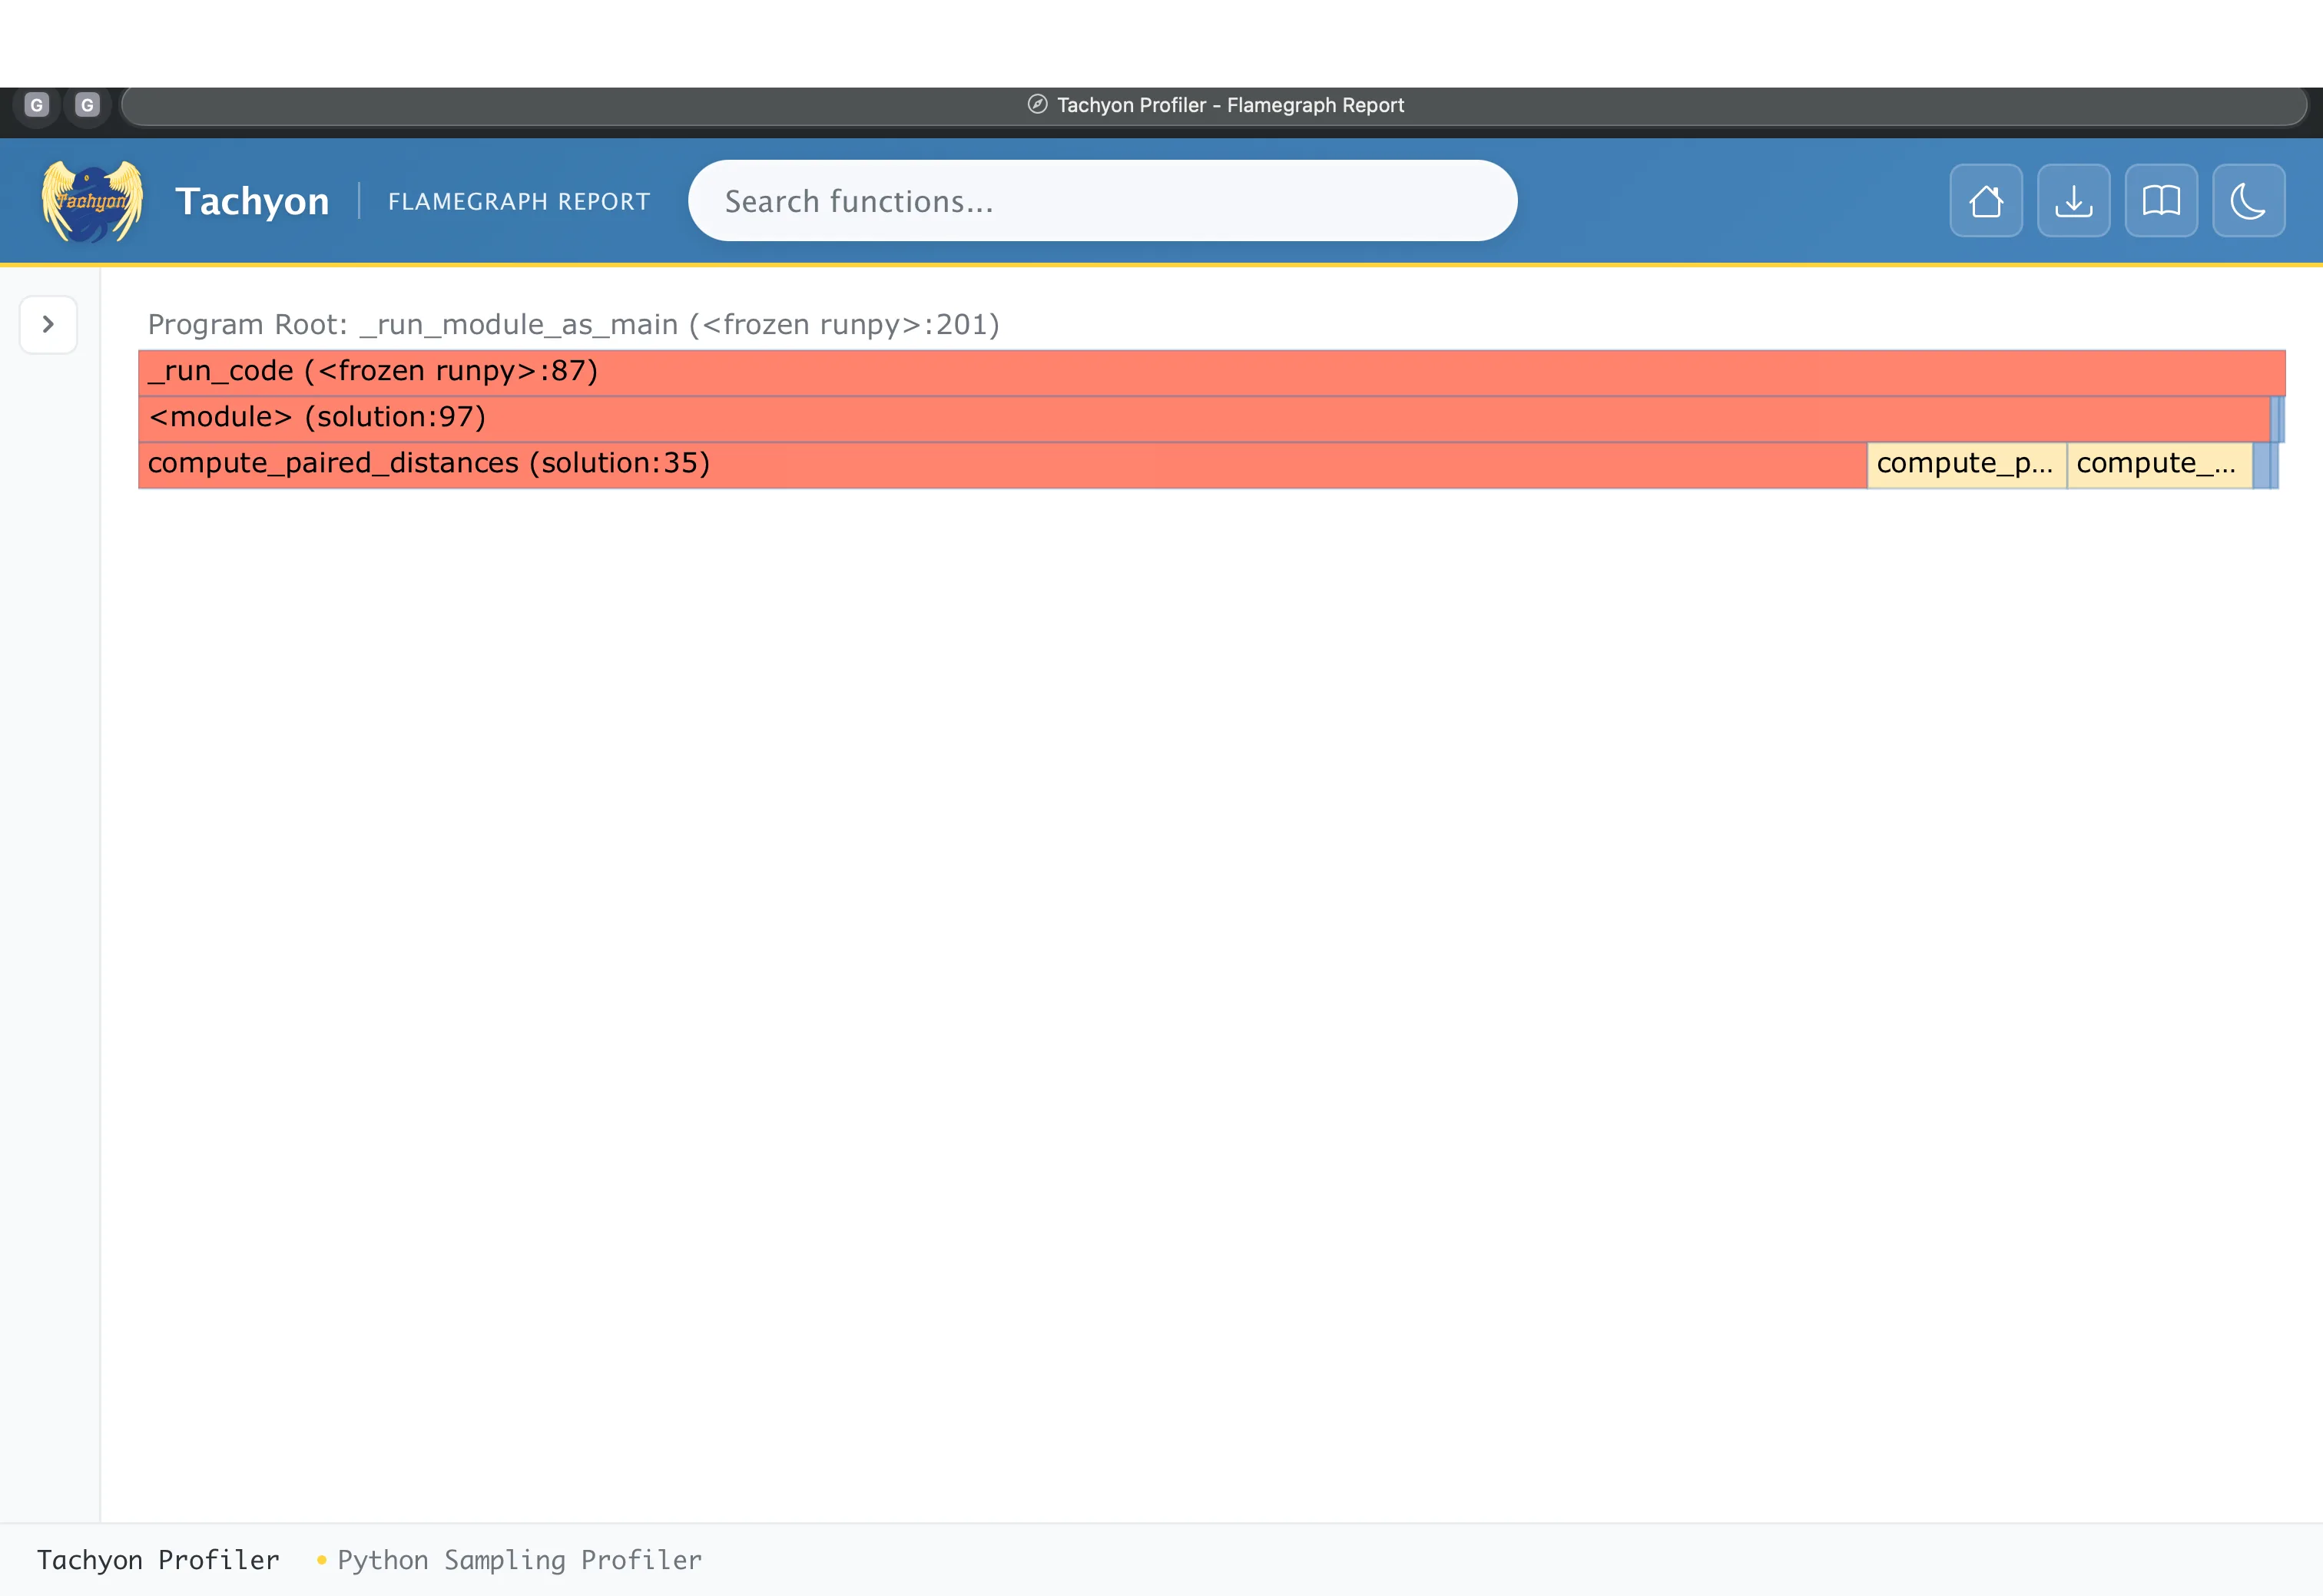Click the Tachyon Profiler footer text
Screen dimensions: 2323x1596
pyautogui.click(x=158, y=1560)
